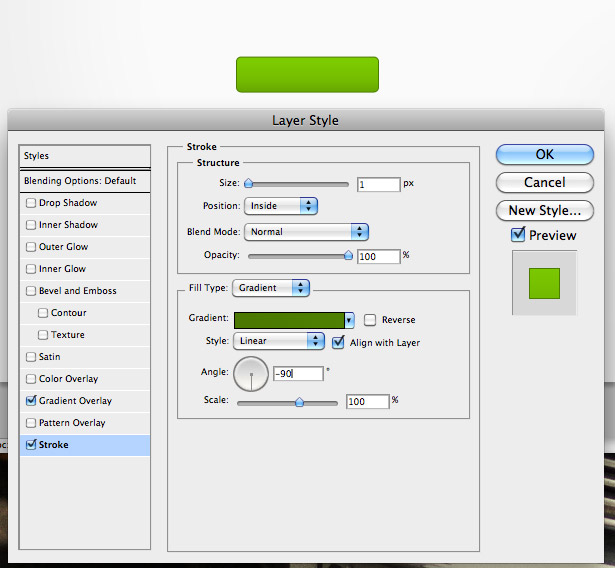Select the Outer Glow label
The width and height of the screenshot is (615, 568).
click(x=63, y=247)
